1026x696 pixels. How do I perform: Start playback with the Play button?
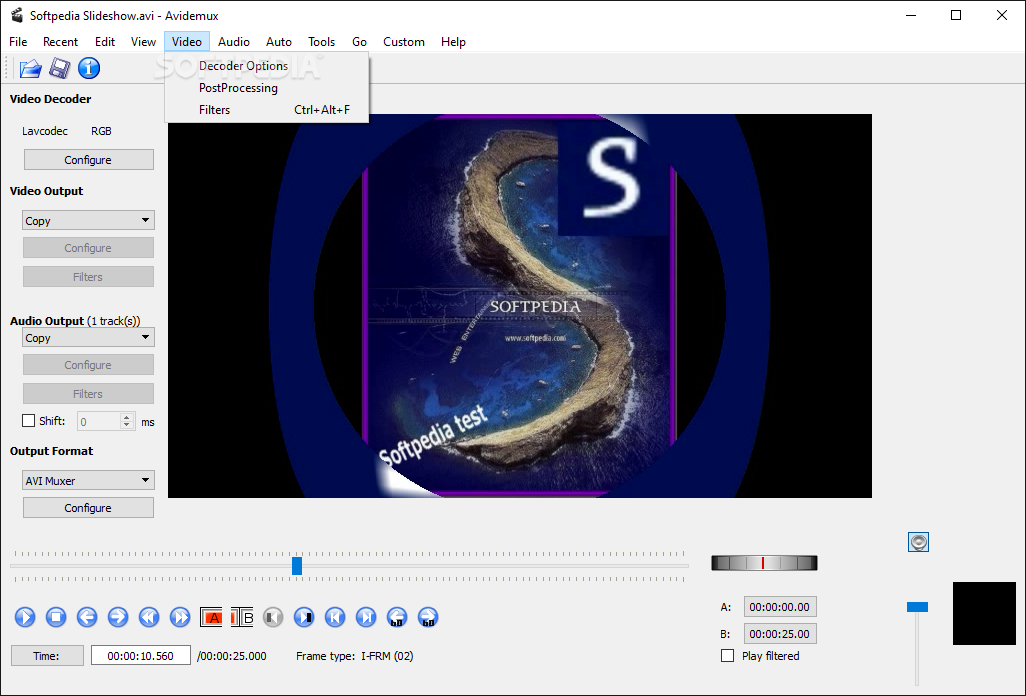(25, 617)
